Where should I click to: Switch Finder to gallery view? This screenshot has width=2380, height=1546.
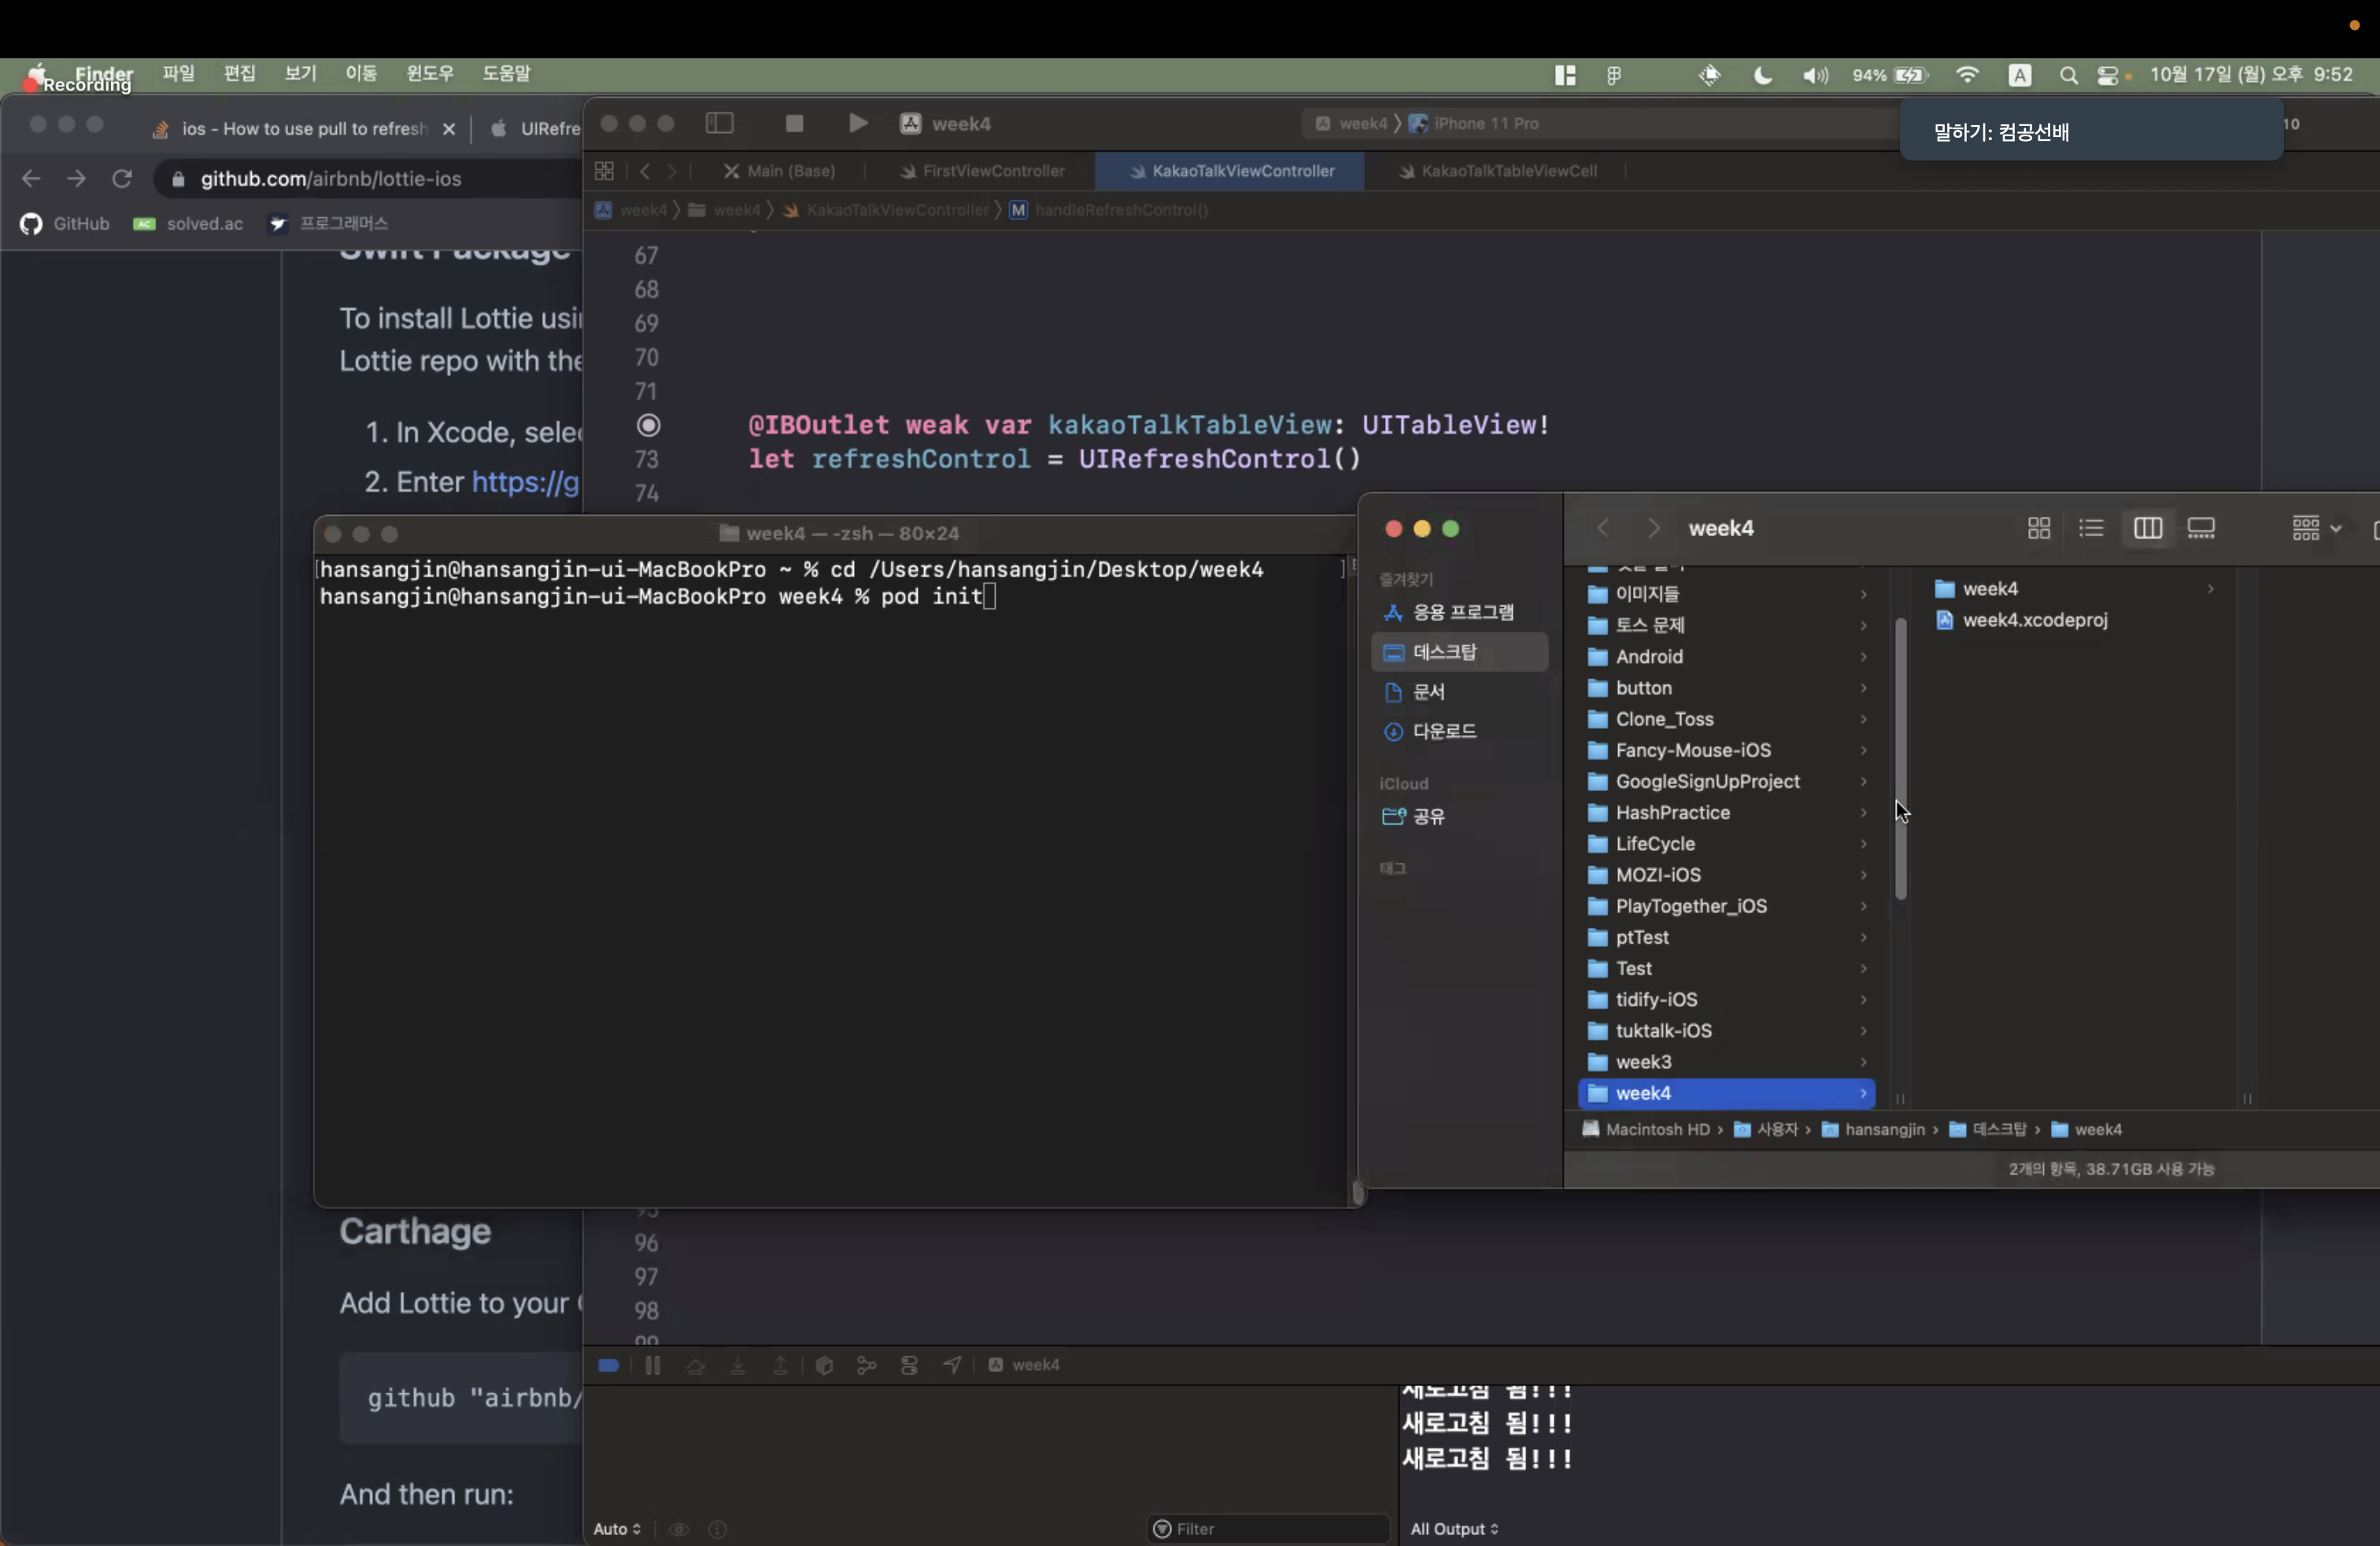point(2201,528)
